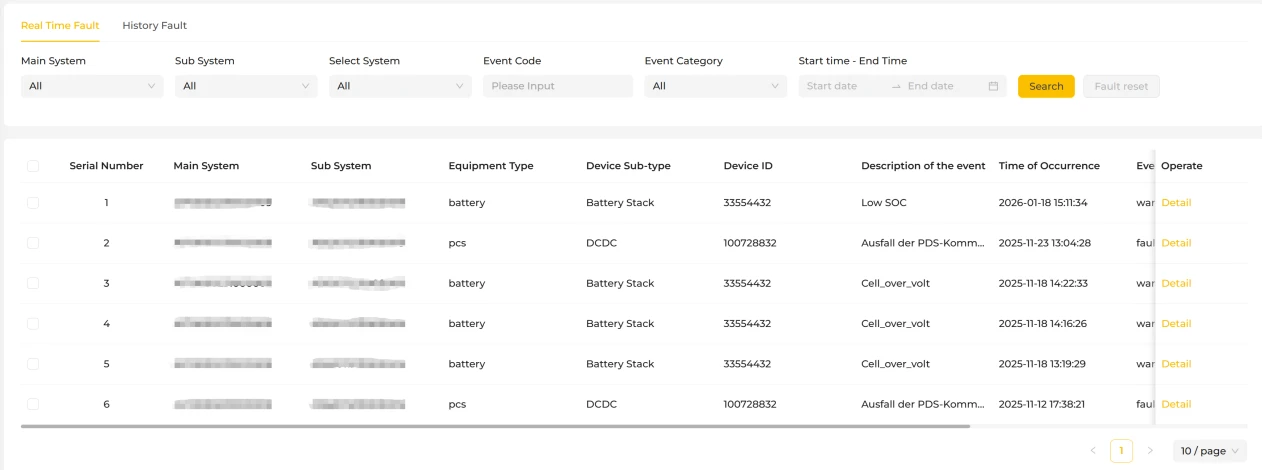
Task: Click the Main System column header
Action: pos(206,166)
